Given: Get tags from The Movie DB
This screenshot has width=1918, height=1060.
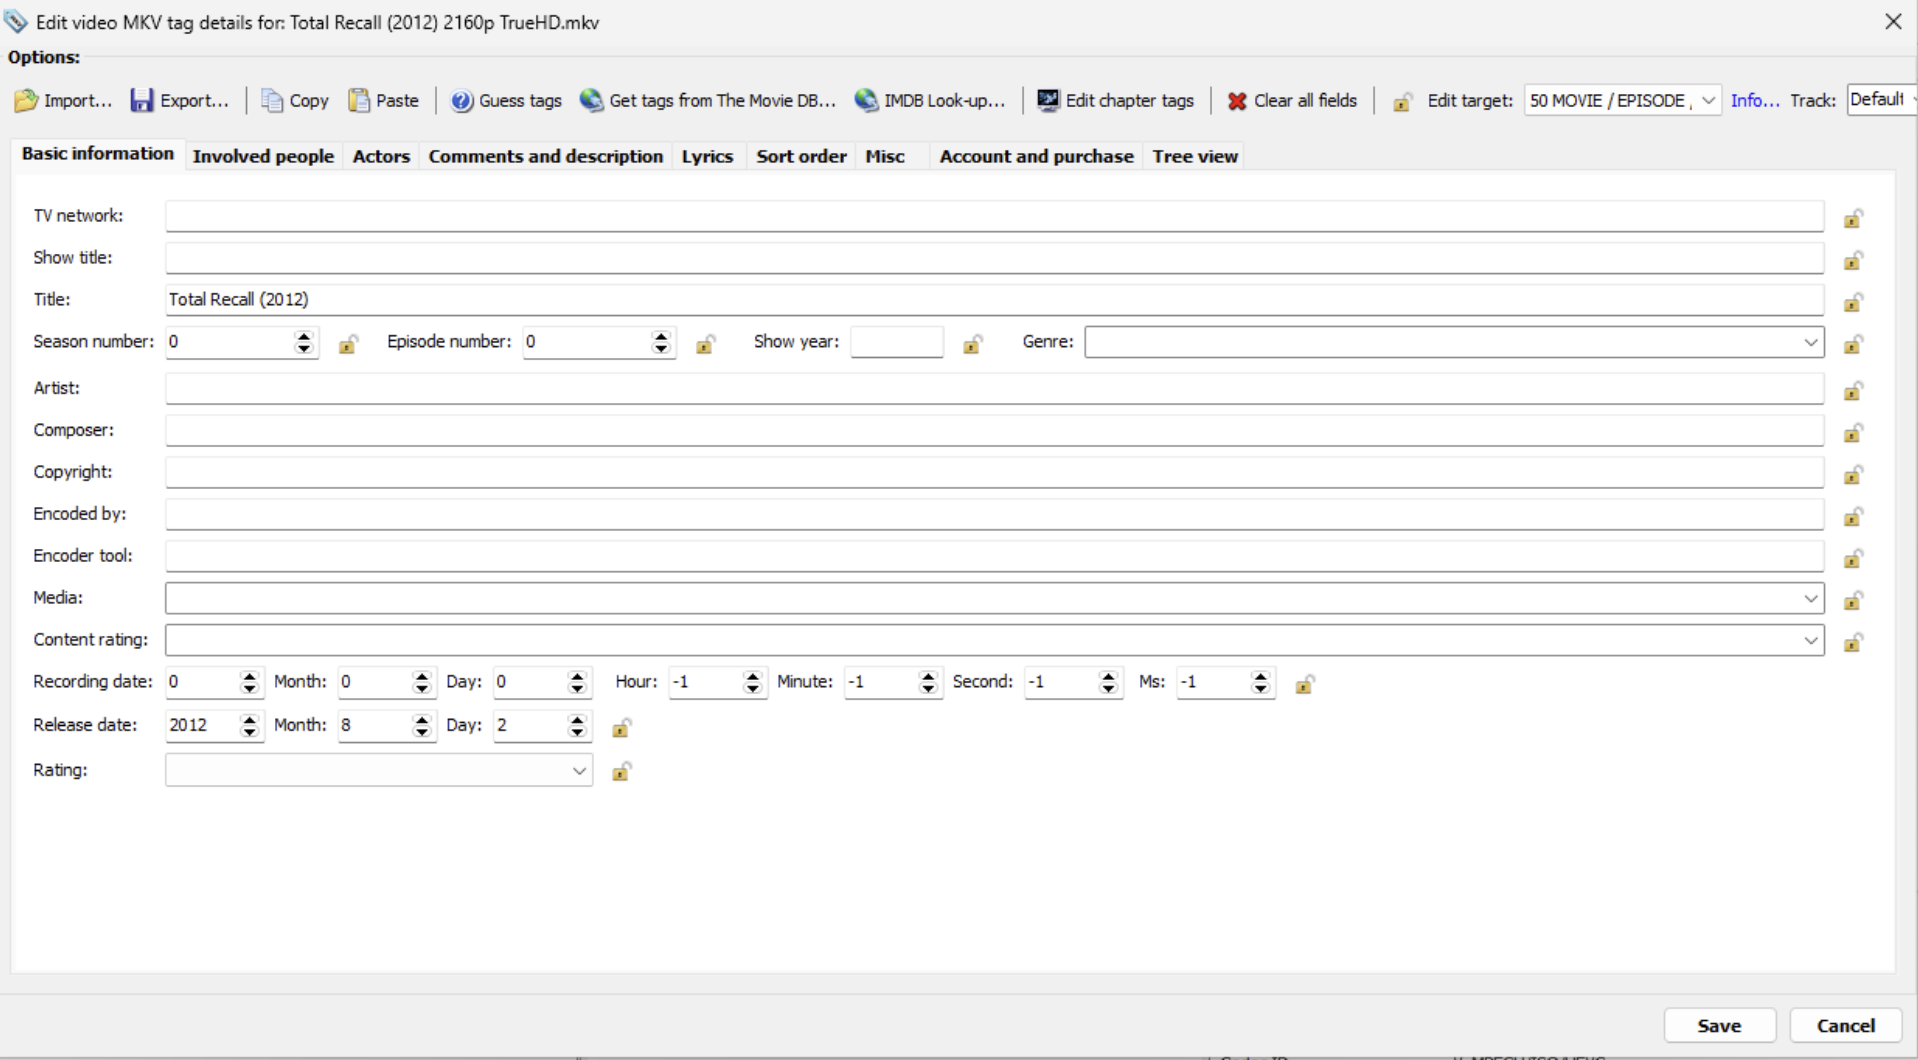Looking at the screenshot, I should (708, 101).
